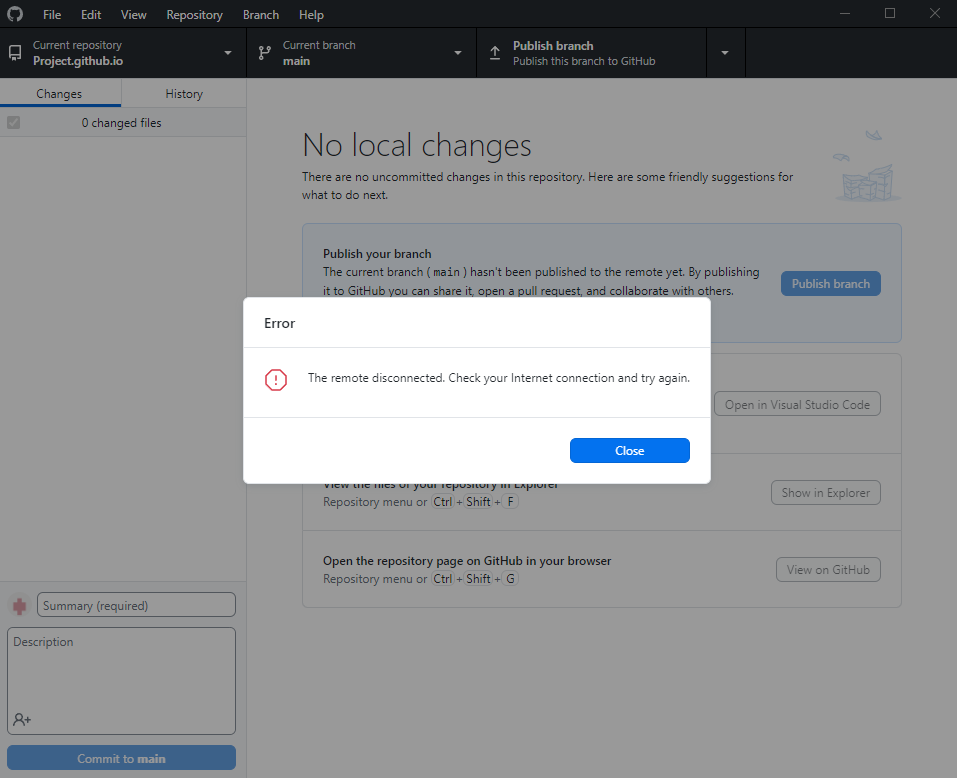Screen dimensions: 957x778
Task: Click the repository book icon in toolbar
Action: (x=14, y=52)
